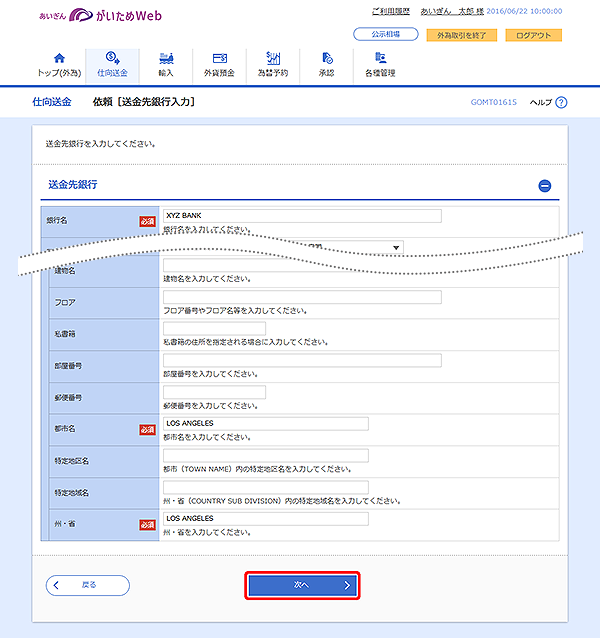Click the ヘルプ question mark icon

[561, 103]
